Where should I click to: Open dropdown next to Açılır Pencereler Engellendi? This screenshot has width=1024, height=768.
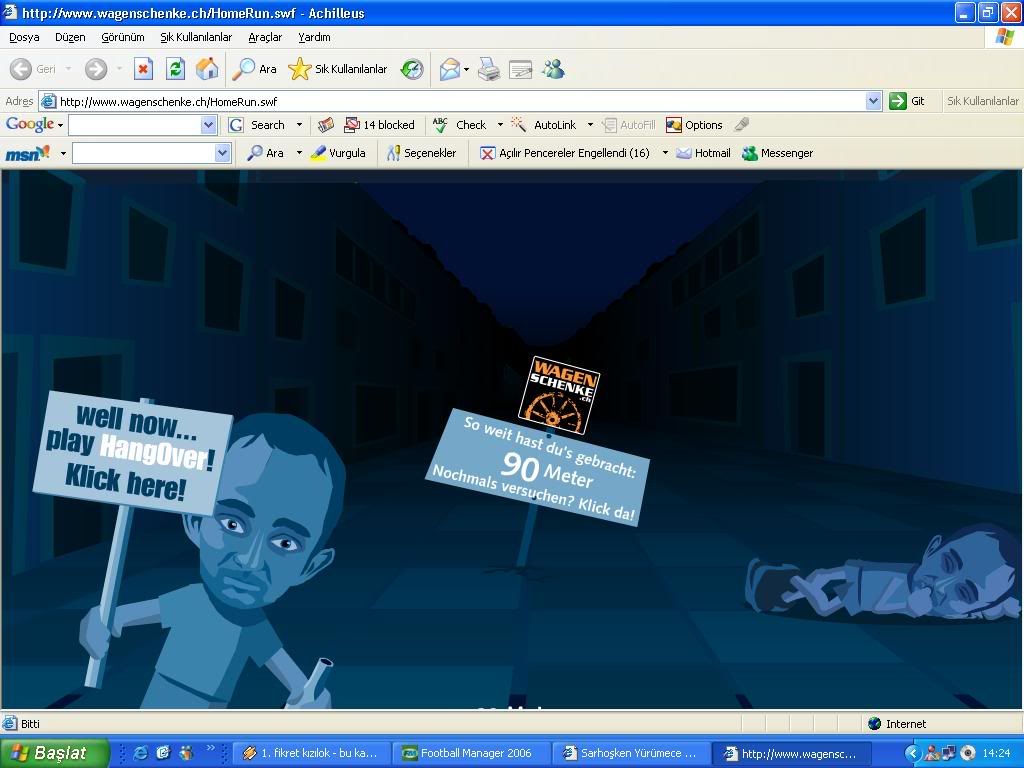point(665,153)
